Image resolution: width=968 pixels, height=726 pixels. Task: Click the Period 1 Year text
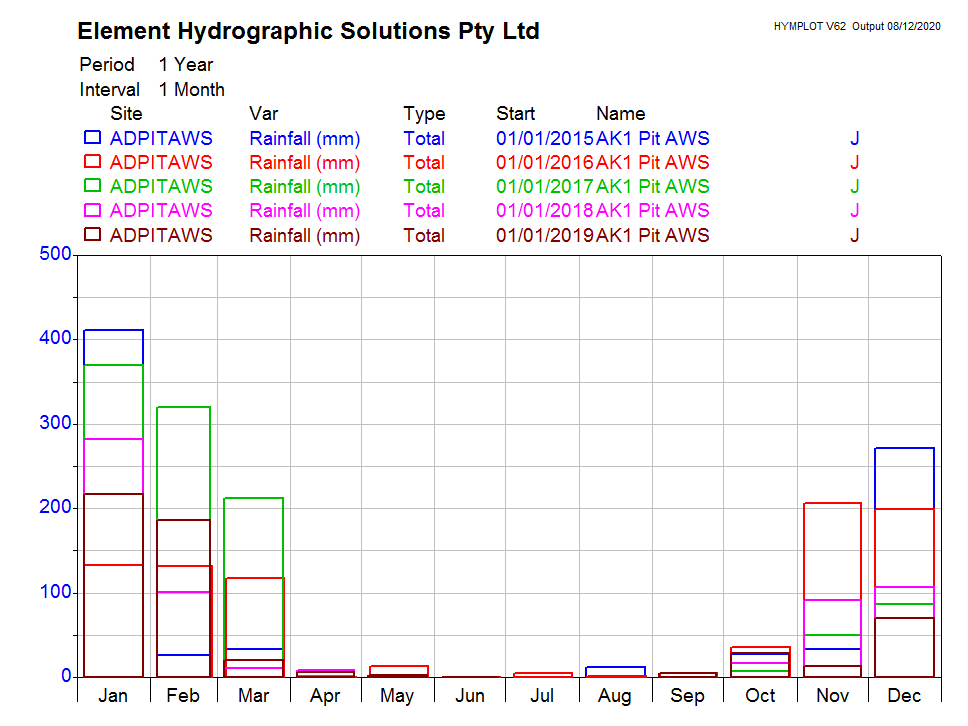click(146, 65)
